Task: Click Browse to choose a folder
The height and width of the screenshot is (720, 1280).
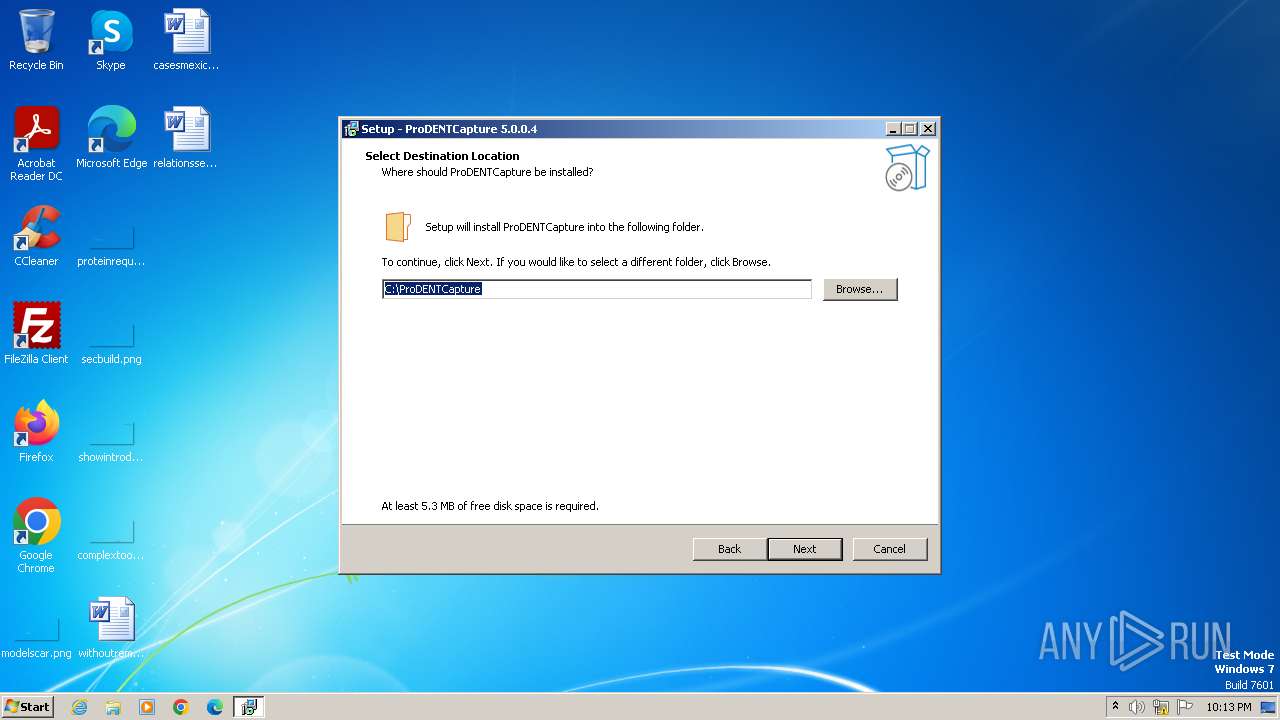Action: 860,289
